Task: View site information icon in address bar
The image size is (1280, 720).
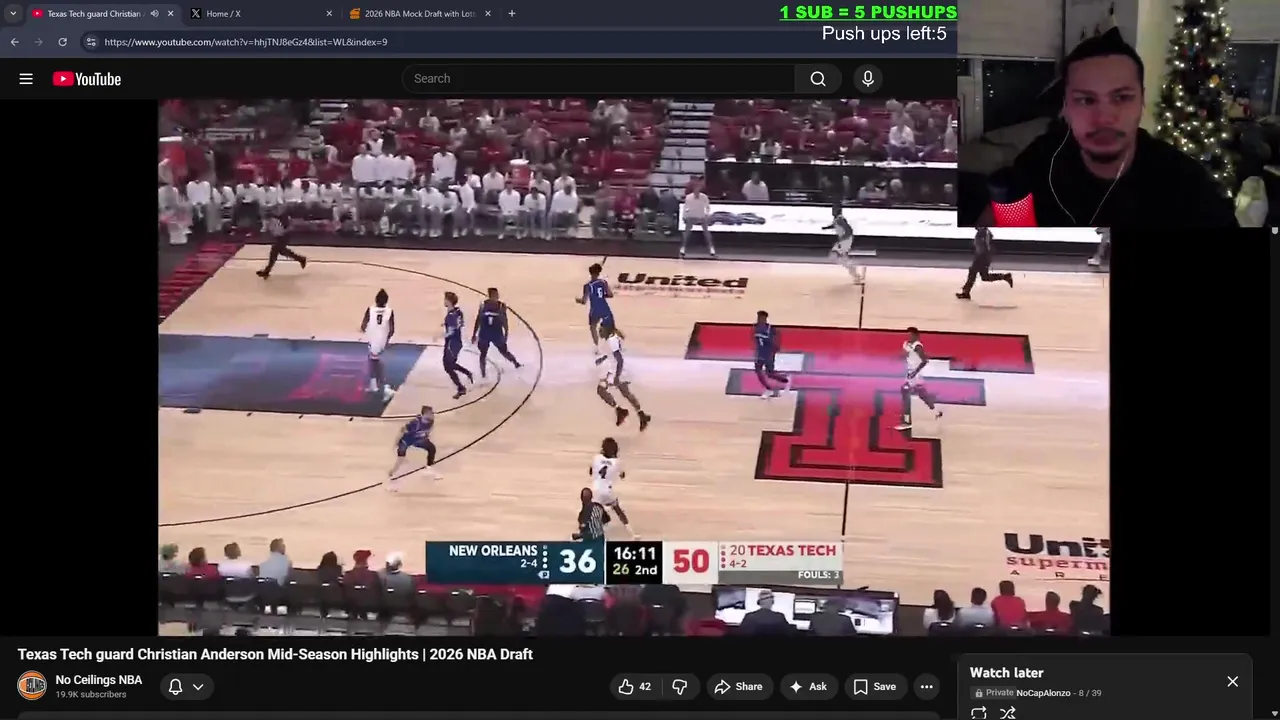Action: [91, 42]
